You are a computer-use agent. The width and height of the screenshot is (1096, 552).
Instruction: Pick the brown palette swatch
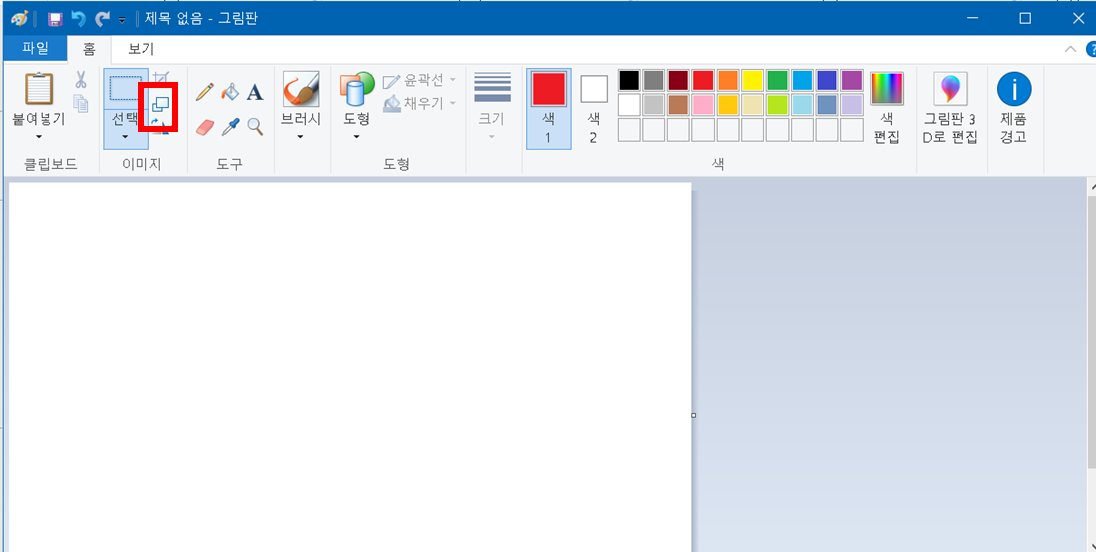pos(678,105)
